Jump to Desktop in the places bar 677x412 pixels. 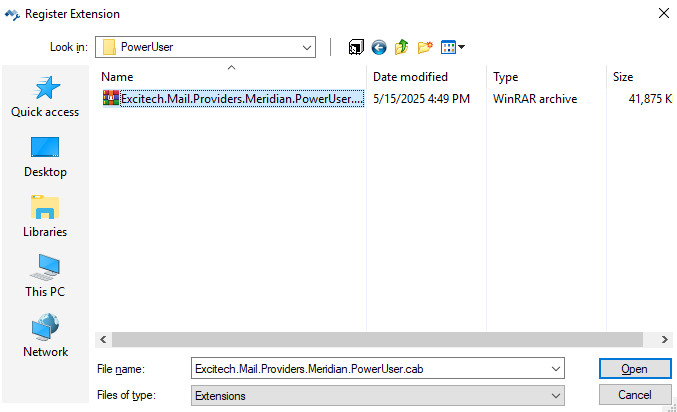pos(45,157)
